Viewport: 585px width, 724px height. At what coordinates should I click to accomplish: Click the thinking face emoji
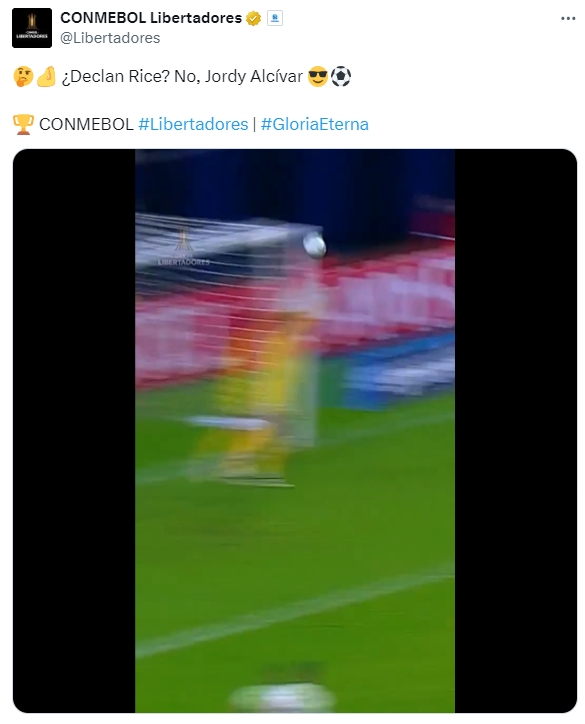(24, 77)
